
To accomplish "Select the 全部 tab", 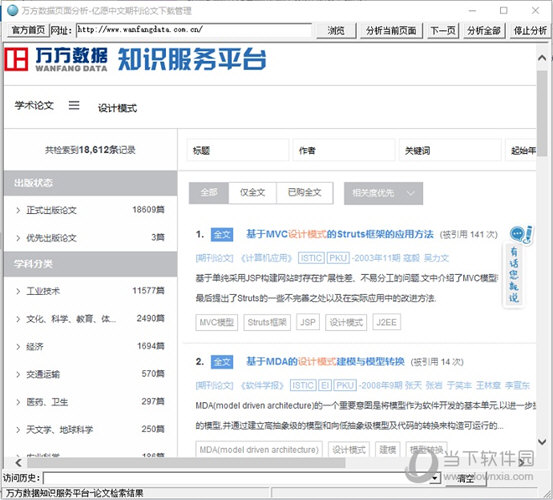I will coord(209,193).
